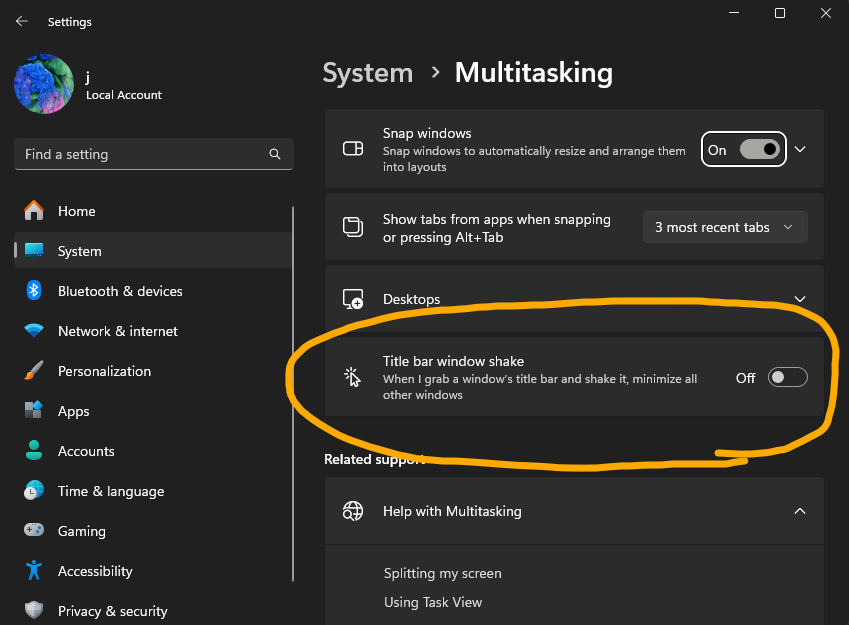This screenshot has height=625, width=849.
Task: Turn off the Snap windows toggle
Action: pyautogui.click(x=759, y=149)
